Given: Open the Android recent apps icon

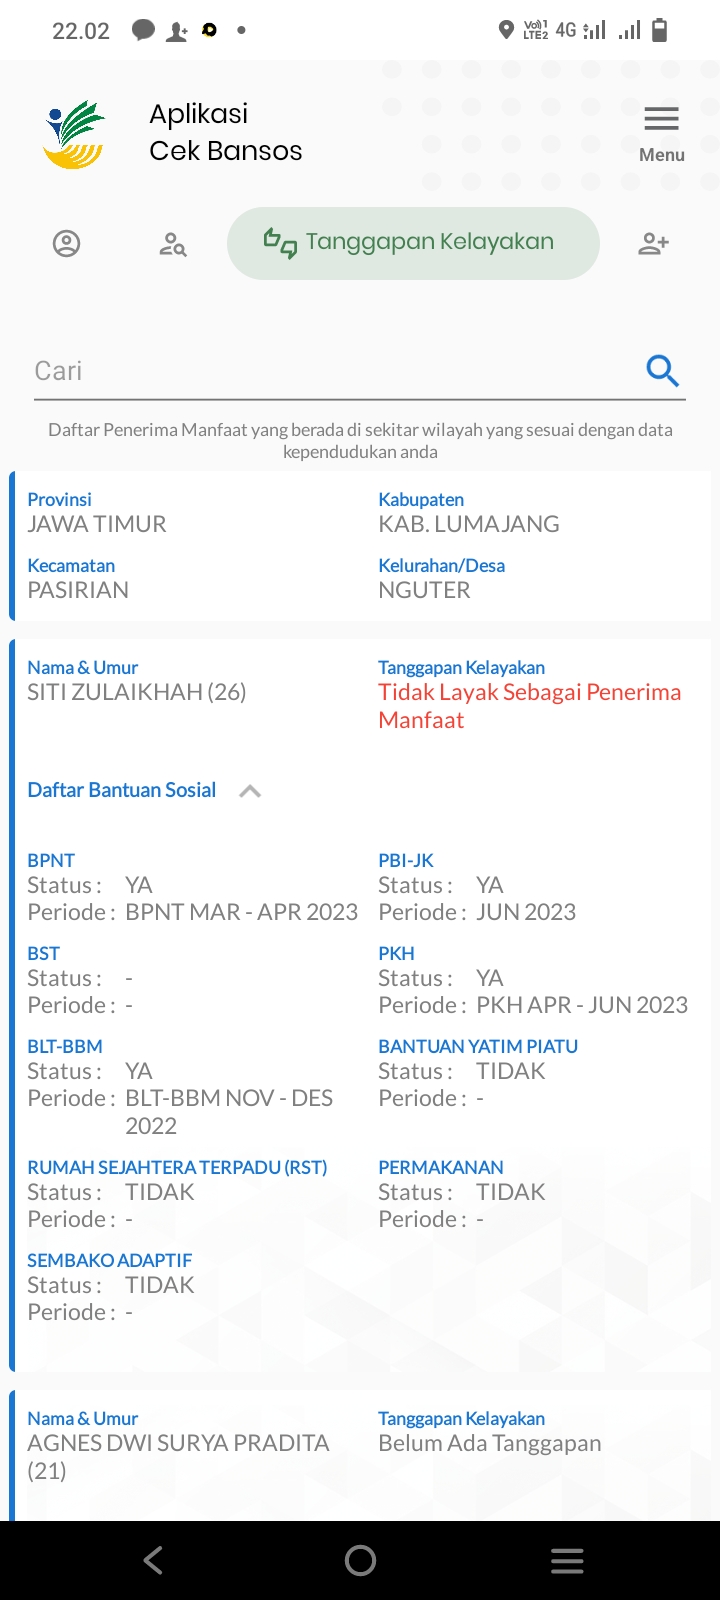Looking at the screenshot, I should tap(567, 1561).
